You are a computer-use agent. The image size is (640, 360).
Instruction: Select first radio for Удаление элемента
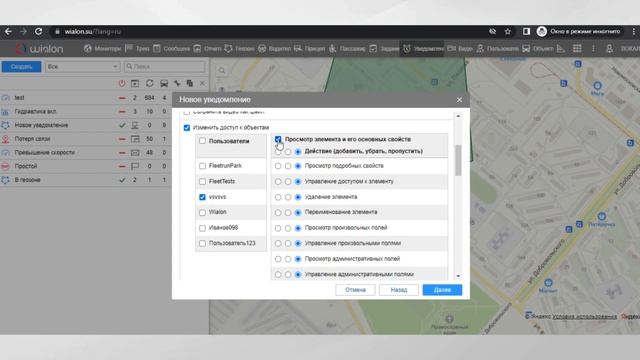pos(278,197)
